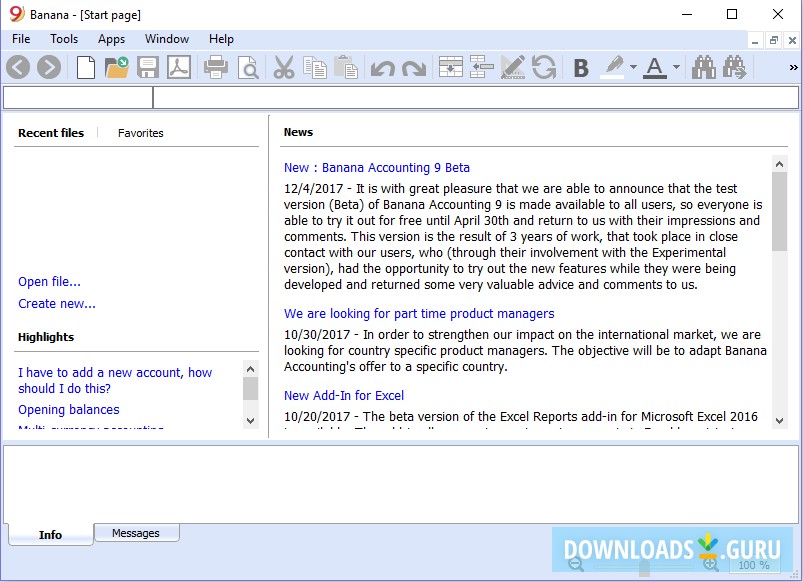Restore the inner Start page document window
Viewport: 803px width, 582px height.
tap(774, 40)
